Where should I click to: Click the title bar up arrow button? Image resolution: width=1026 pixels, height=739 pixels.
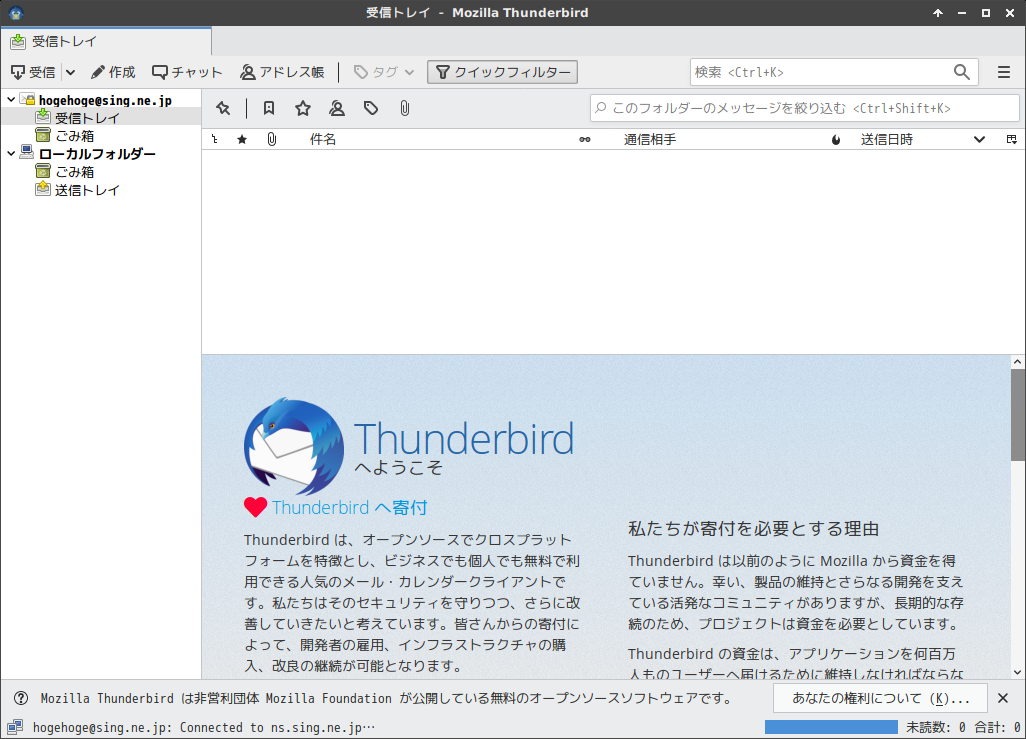(938, 13)
